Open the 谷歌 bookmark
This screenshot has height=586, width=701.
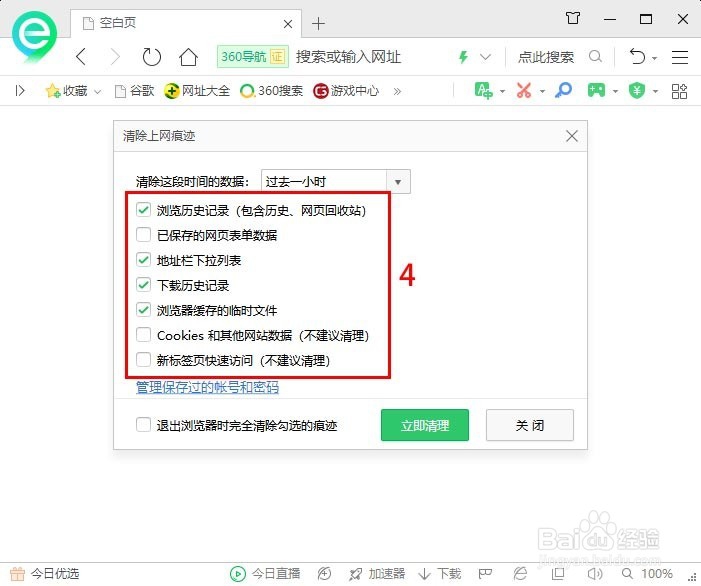[135, 91]
